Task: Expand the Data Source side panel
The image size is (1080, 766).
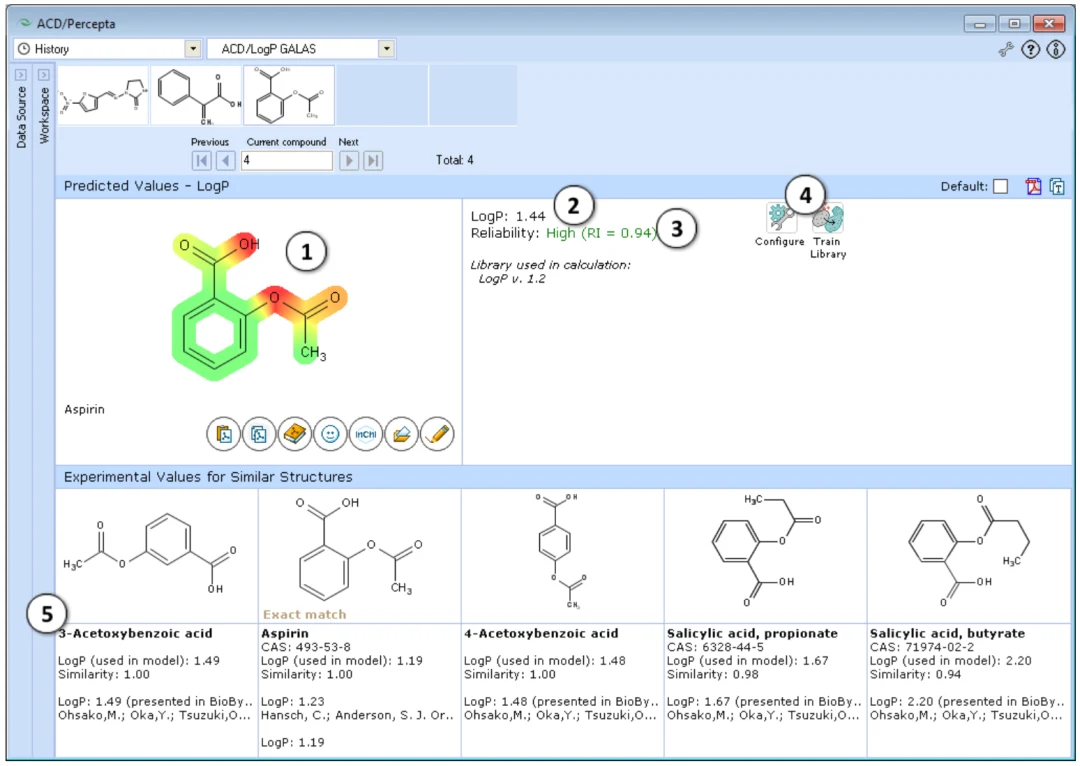Action: click(x=21, y=75)
